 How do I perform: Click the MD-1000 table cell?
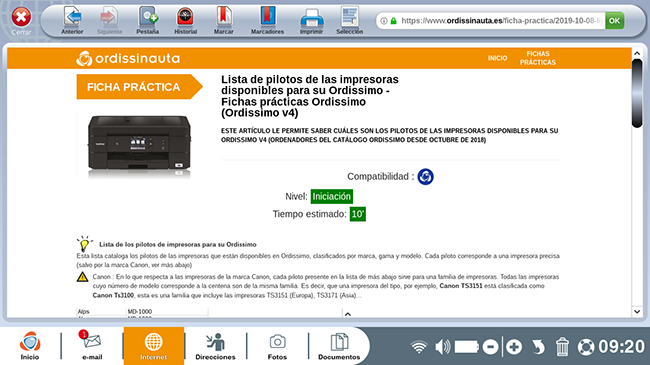point(140,311)
